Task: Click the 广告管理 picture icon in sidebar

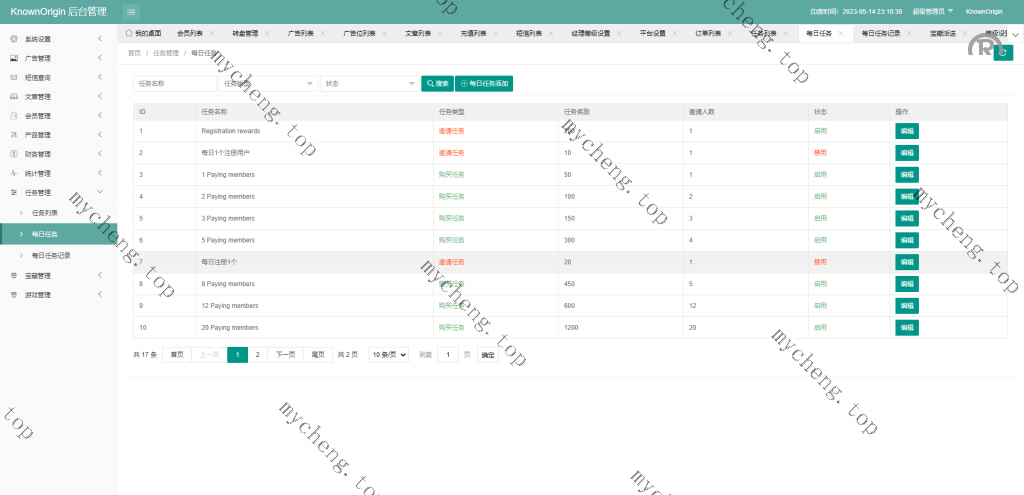Action: (x=14, y=58)
